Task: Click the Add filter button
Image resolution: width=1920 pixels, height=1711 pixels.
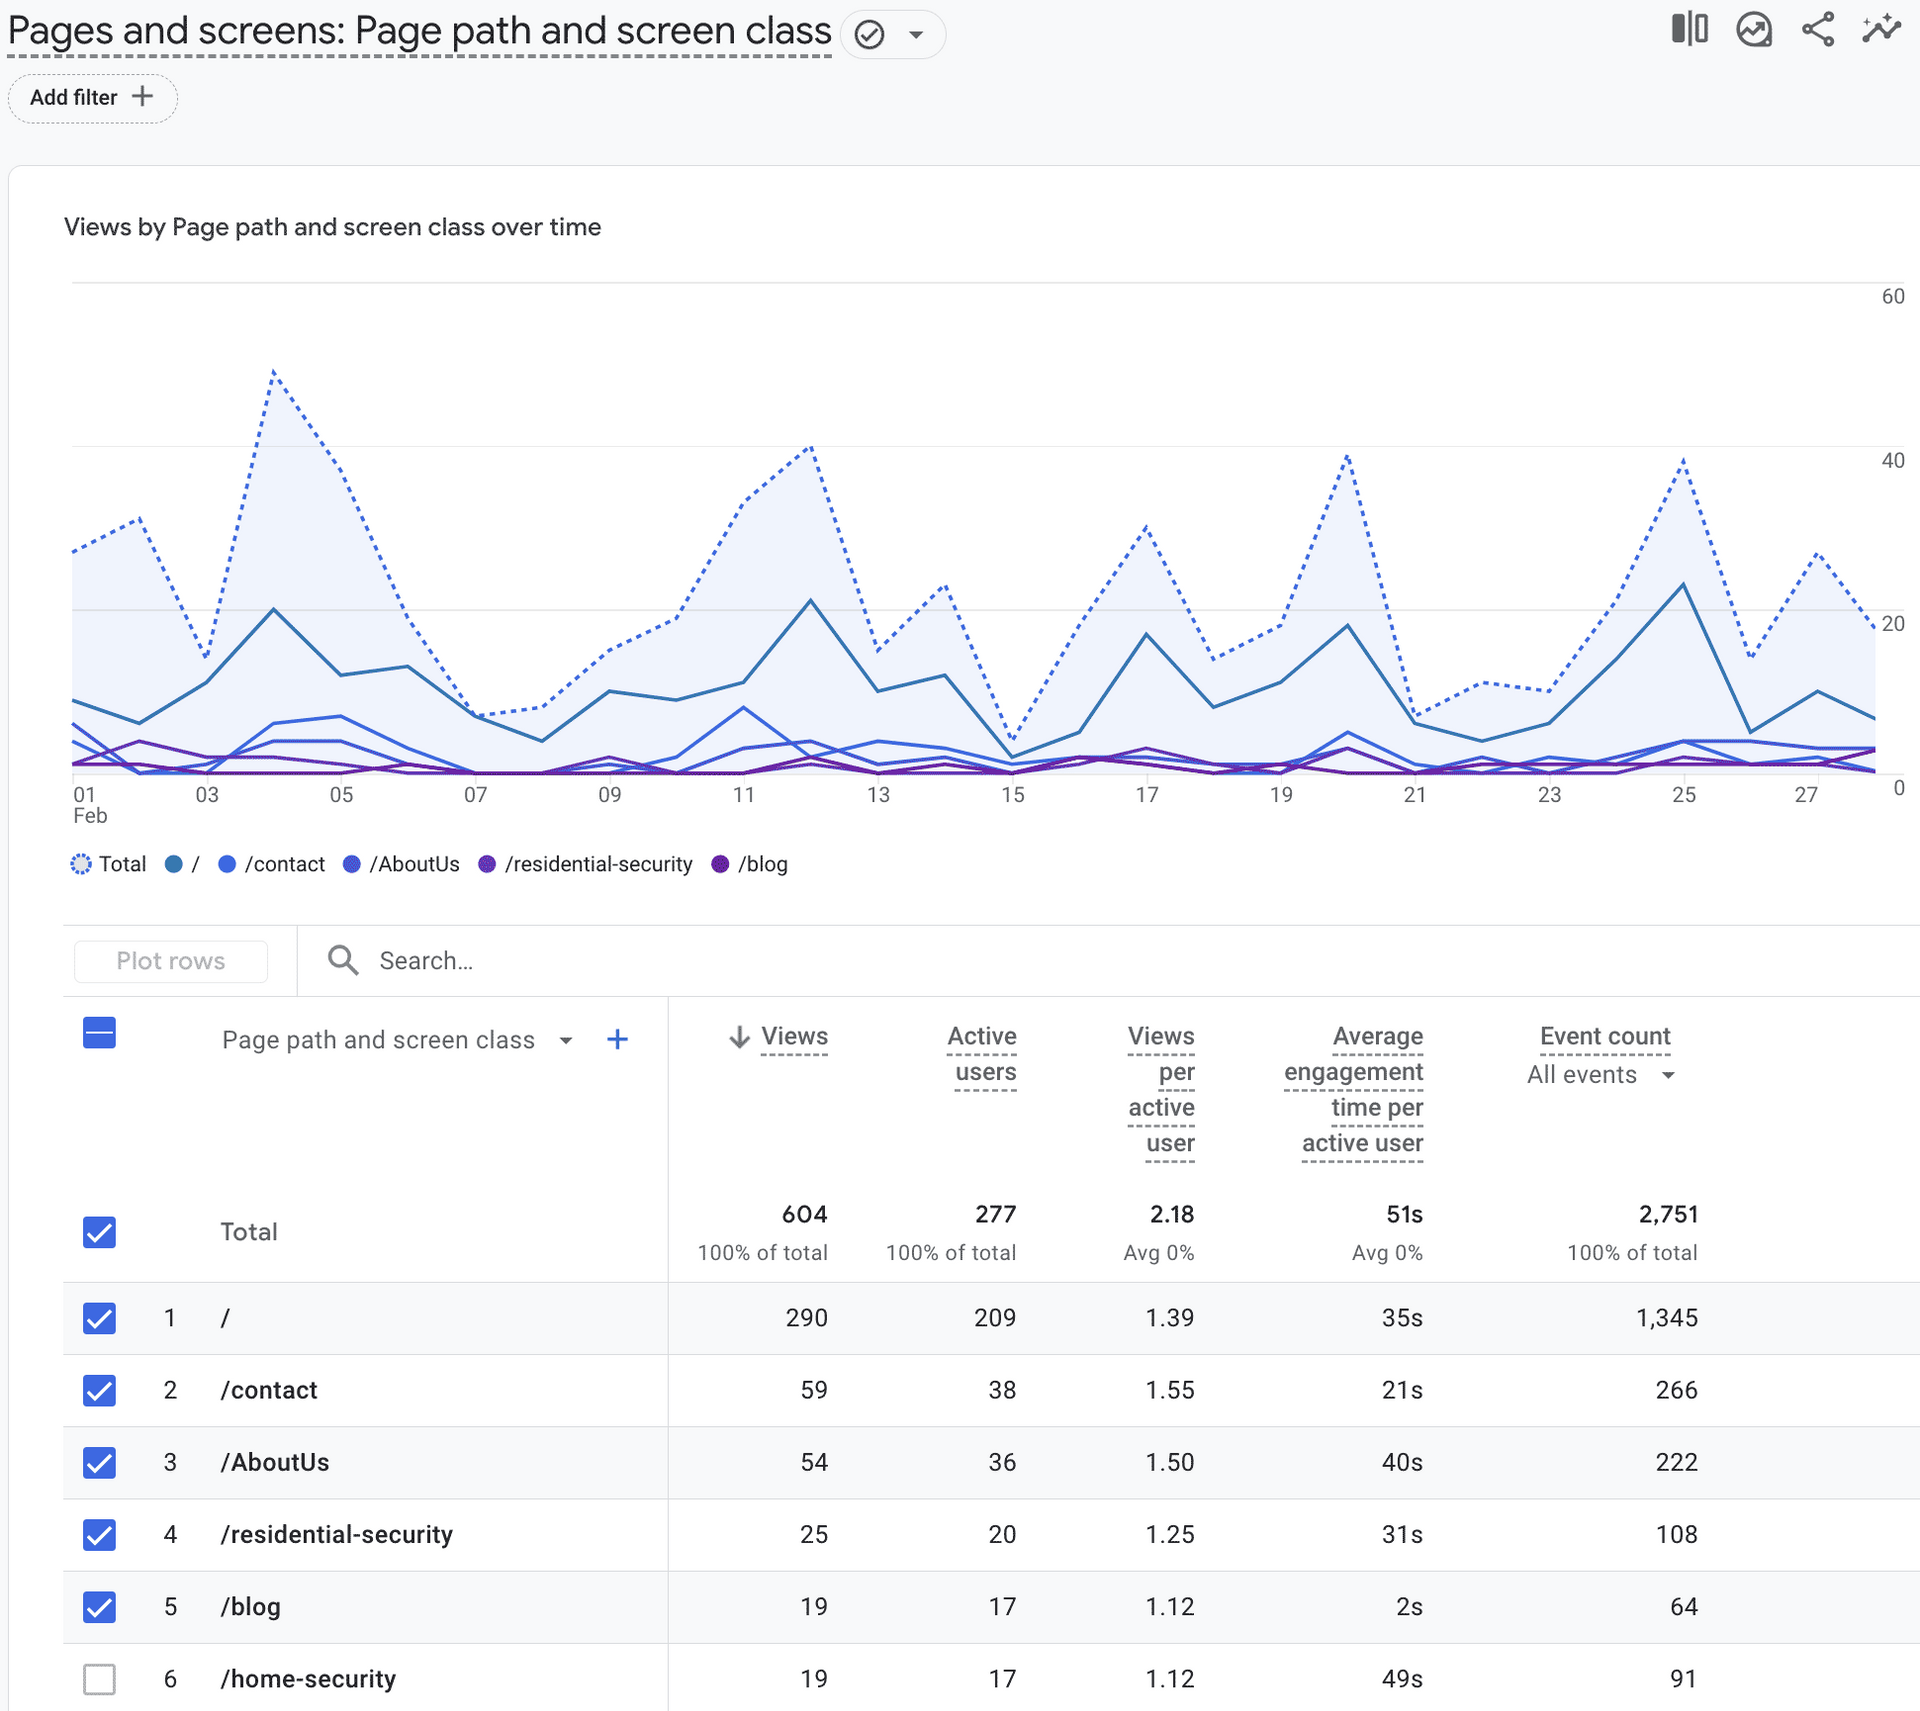Action: [x=92, y=98]
